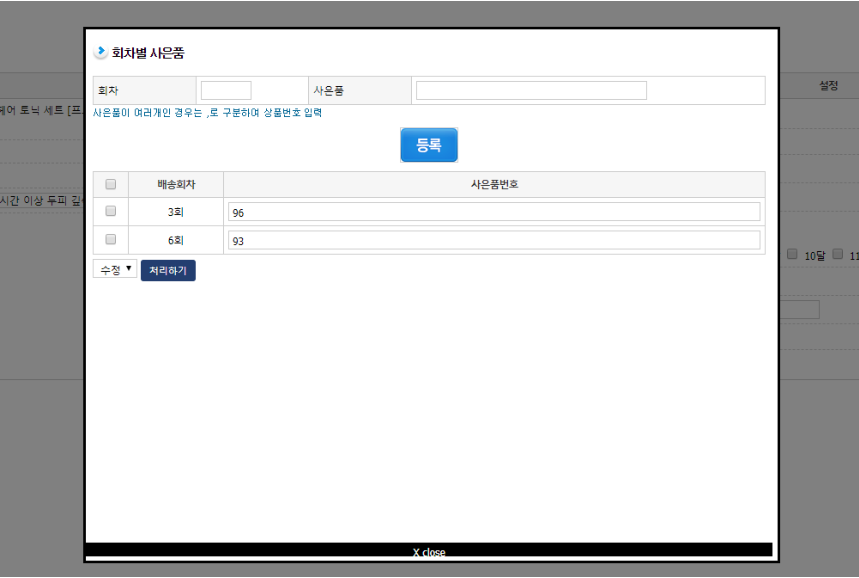Image resolution: width=859 pixels, height=578 pixels.
Task: Click the 회차별 사은품 popup title
Action: click(148, 53)
